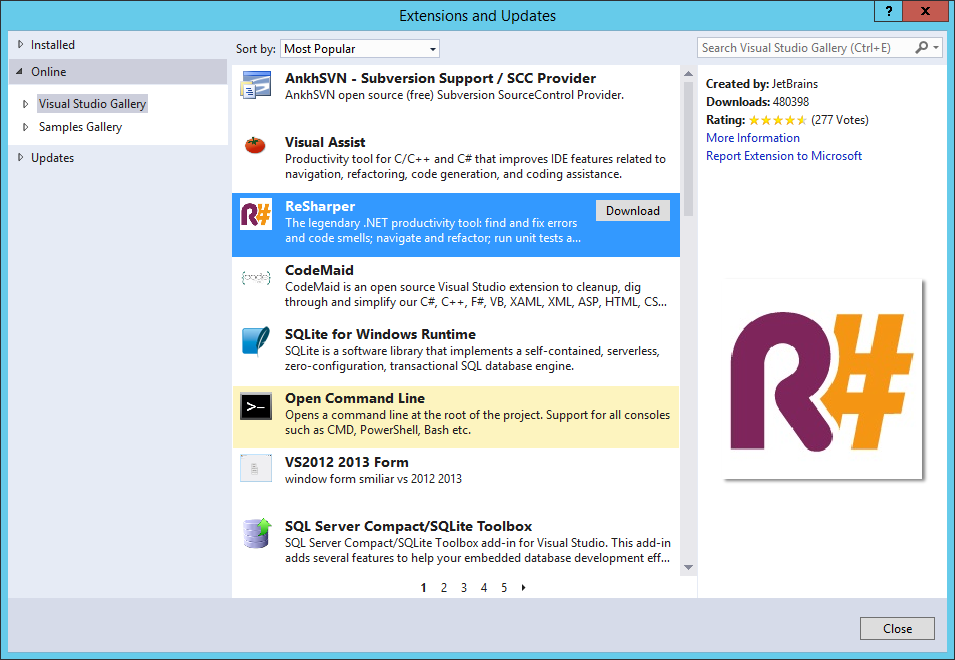
Task: Click inside the Visual Studio Gallery search box
Action: point(800,46)
